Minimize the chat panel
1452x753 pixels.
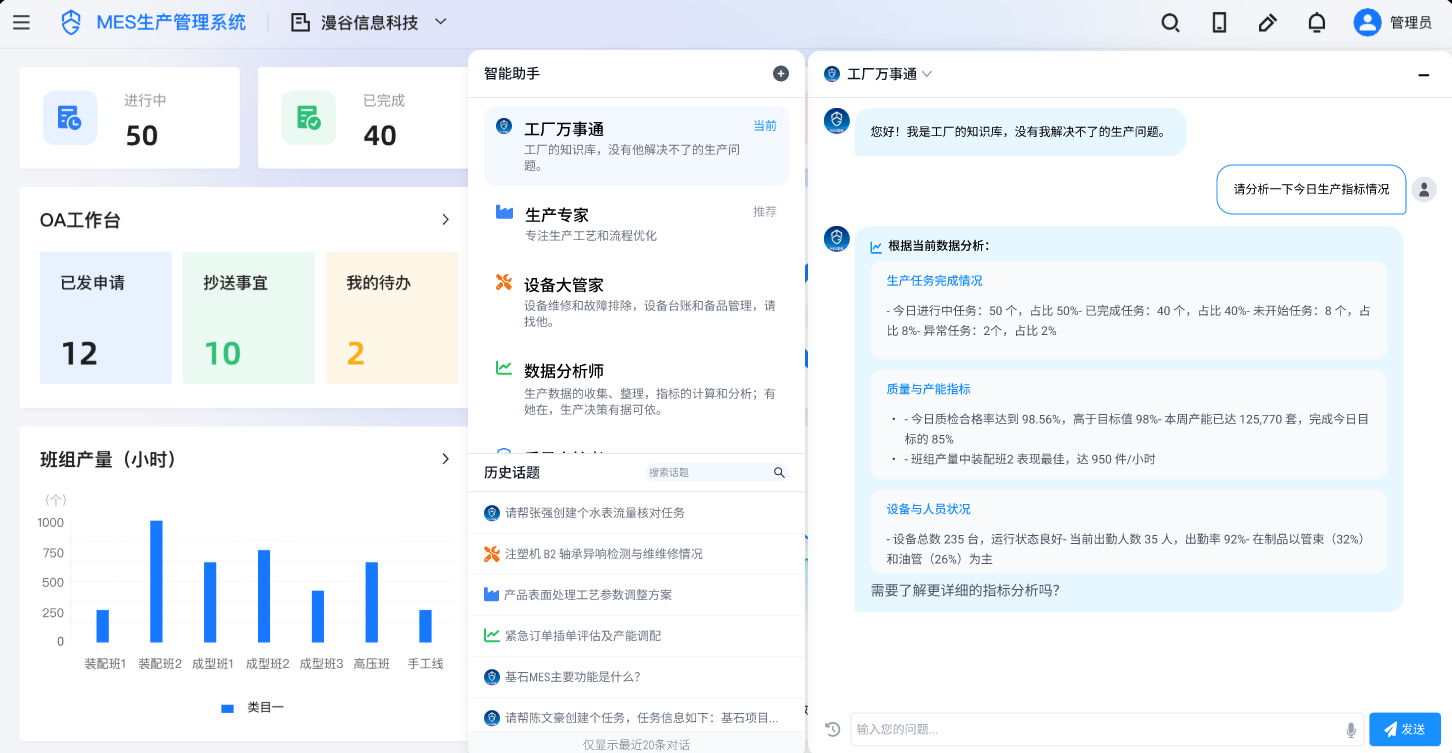pyautogui.click(x=1424, y=75)
